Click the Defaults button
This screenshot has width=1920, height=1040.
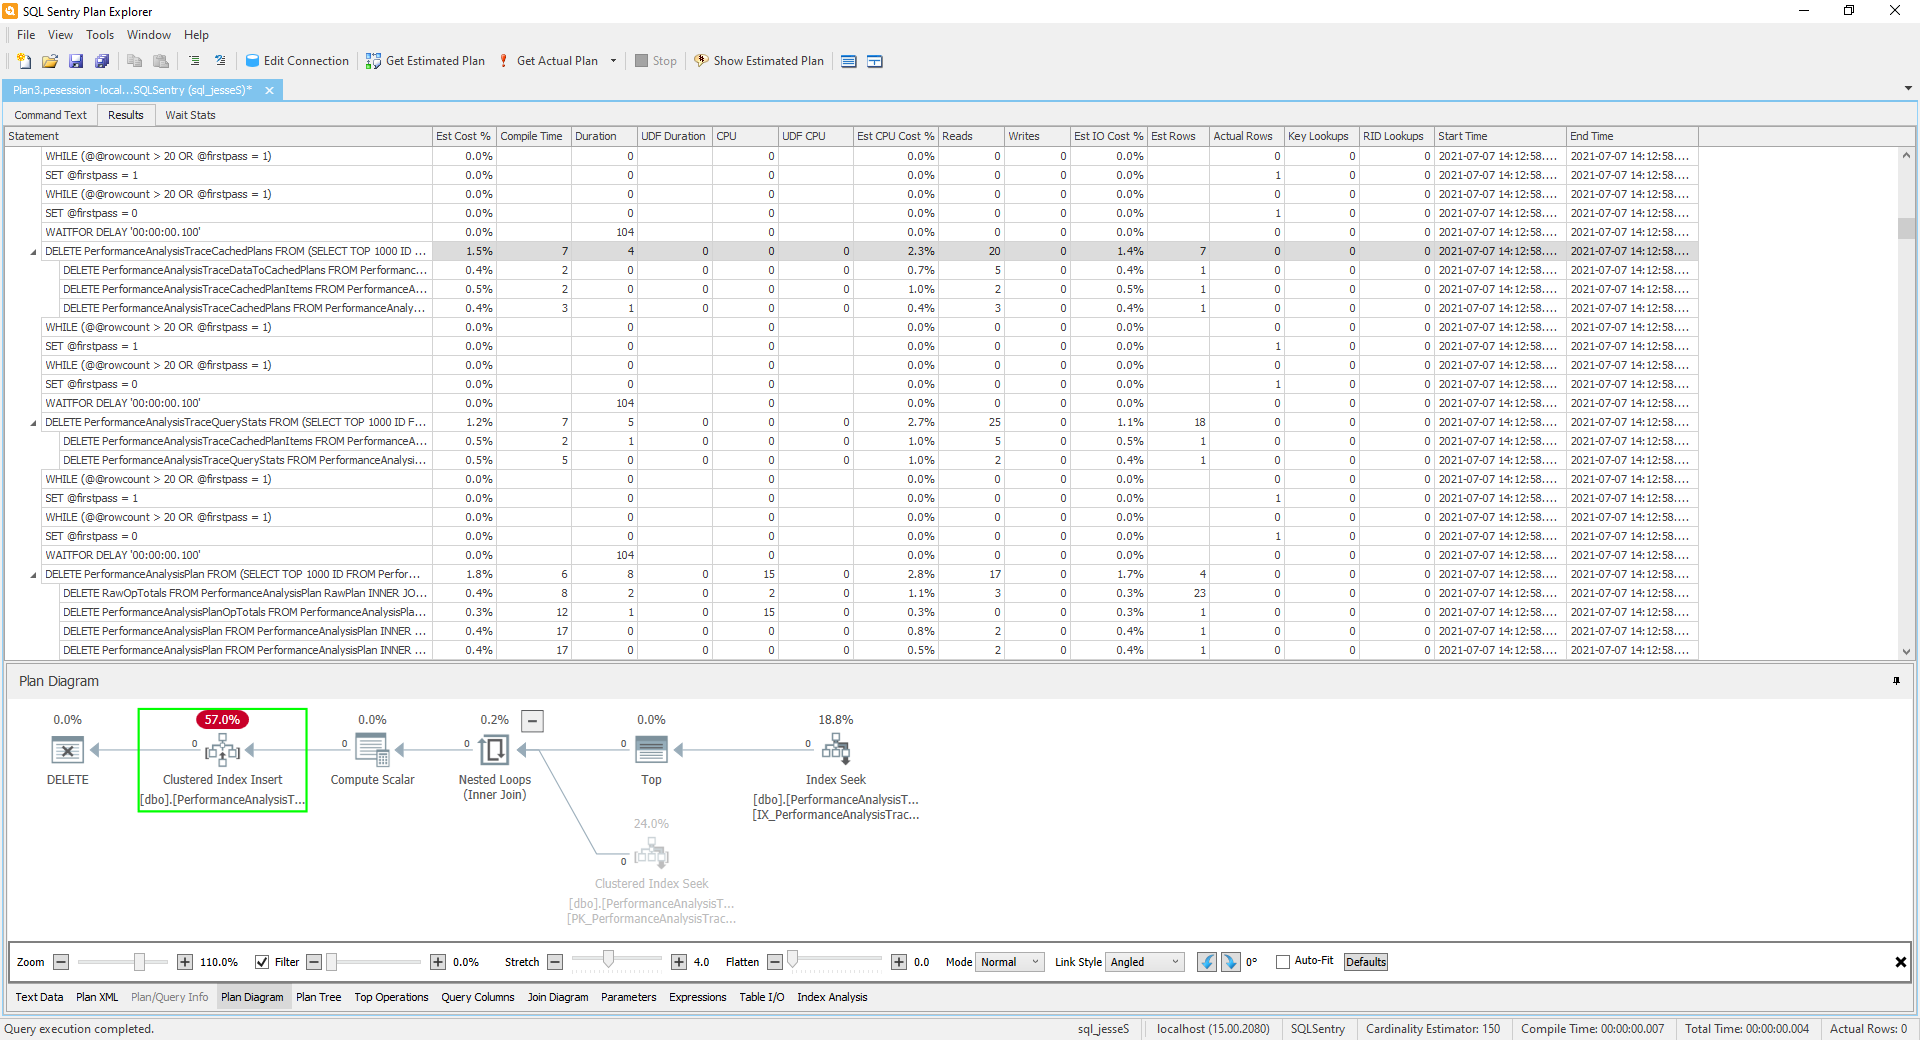coord(1365,962)
